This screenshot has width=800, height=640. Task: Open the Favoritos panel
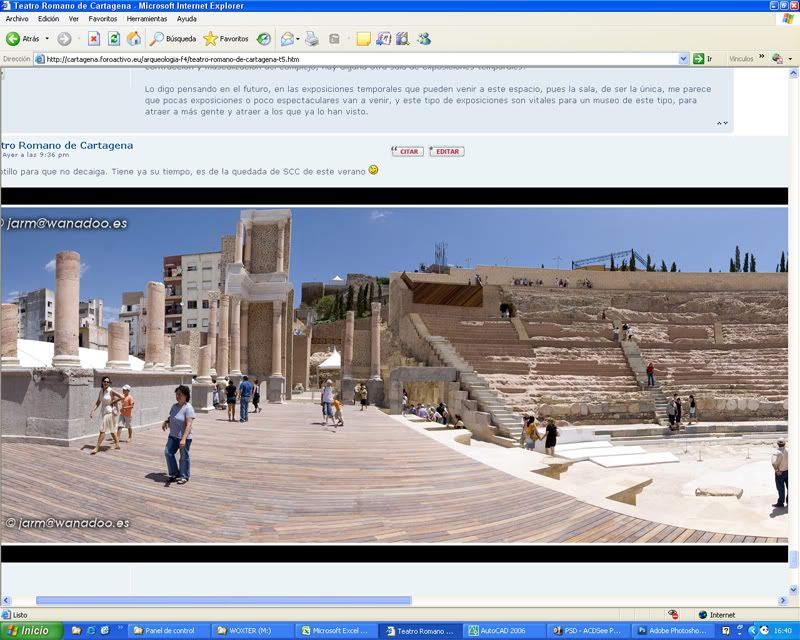226,39
